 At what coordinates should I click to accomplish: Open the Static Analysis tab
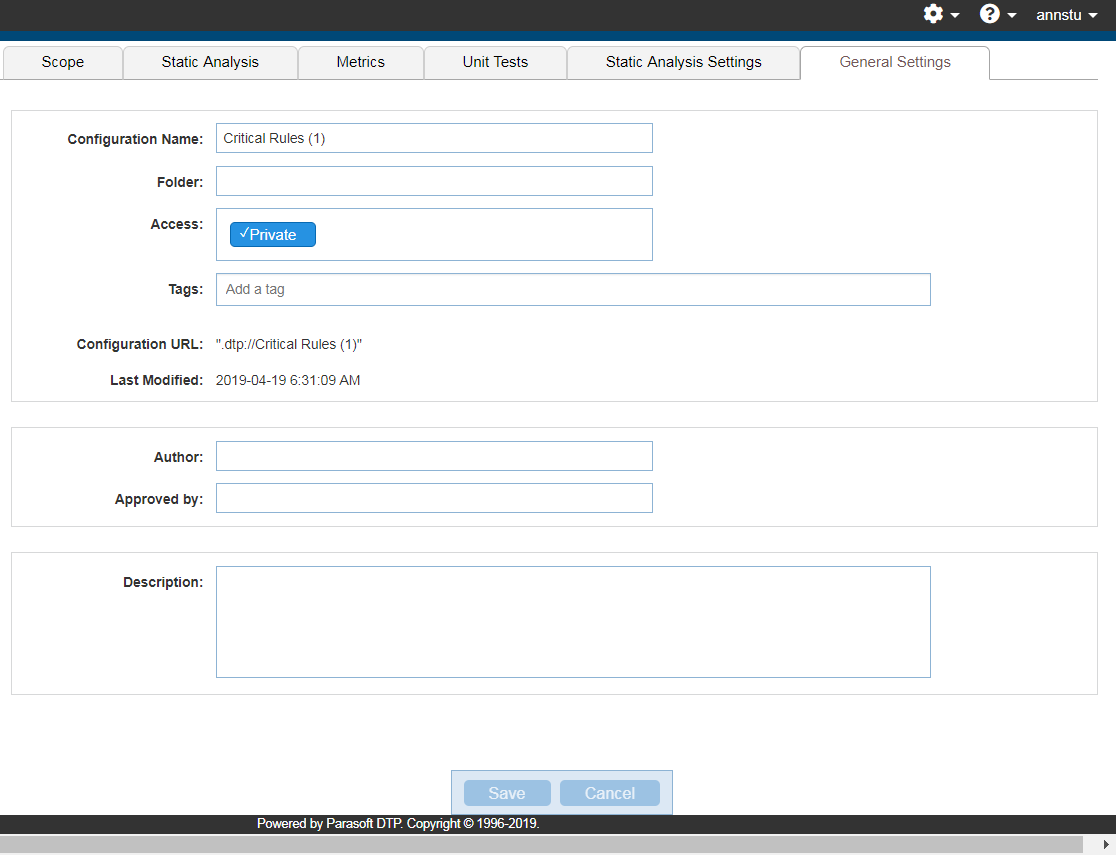click(210, 63)
